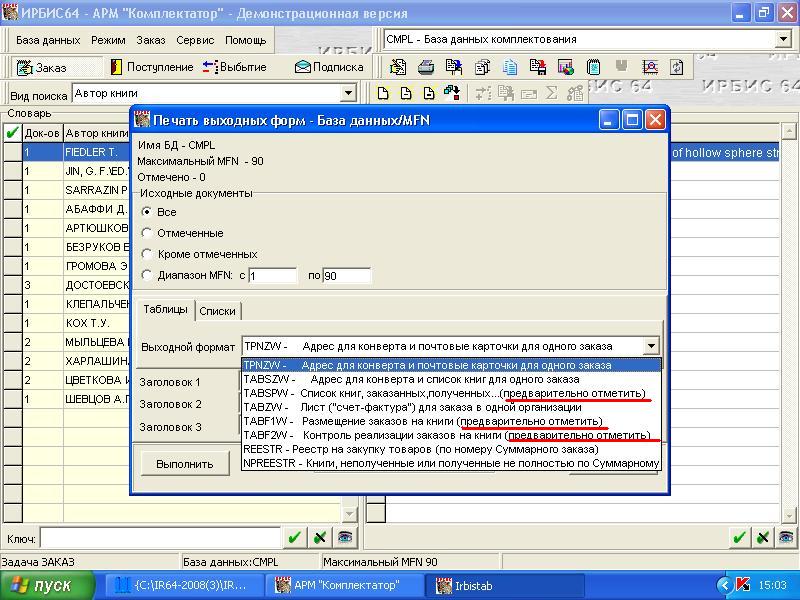This screenshot has width=800, height=600.
Task: Open the CMPL database selection dropdown
Action: 784,39
